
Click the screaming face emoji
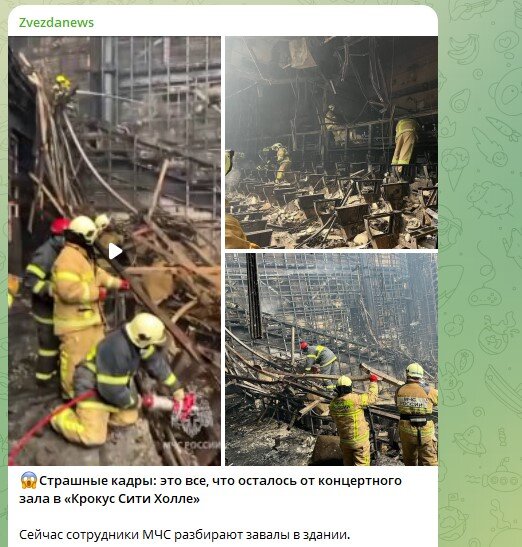click(28, 480)
